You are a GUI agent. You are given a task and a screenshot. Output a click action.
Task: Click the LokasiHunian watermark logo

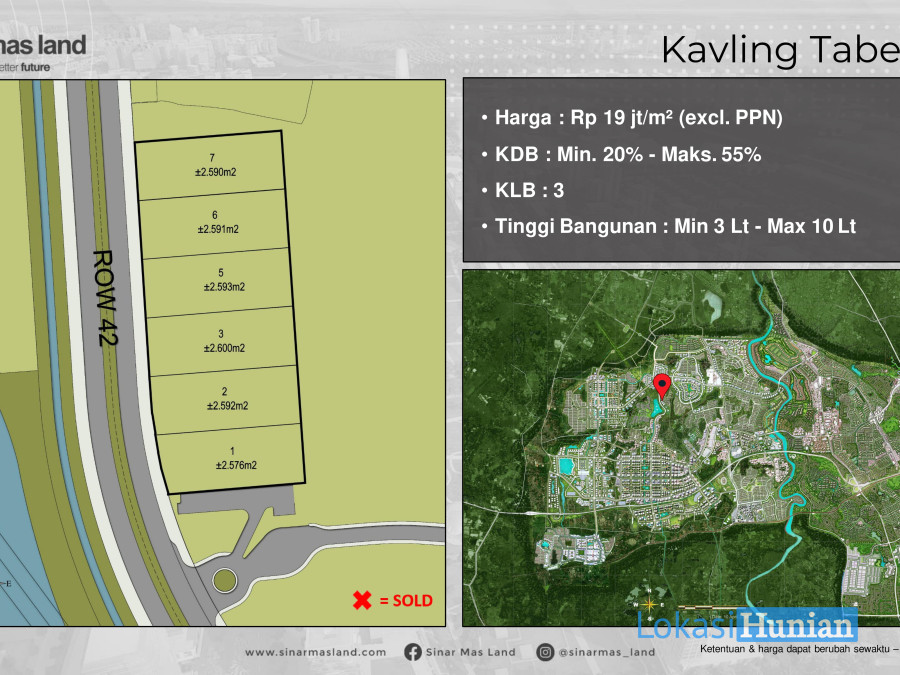[x=747, y=625]
